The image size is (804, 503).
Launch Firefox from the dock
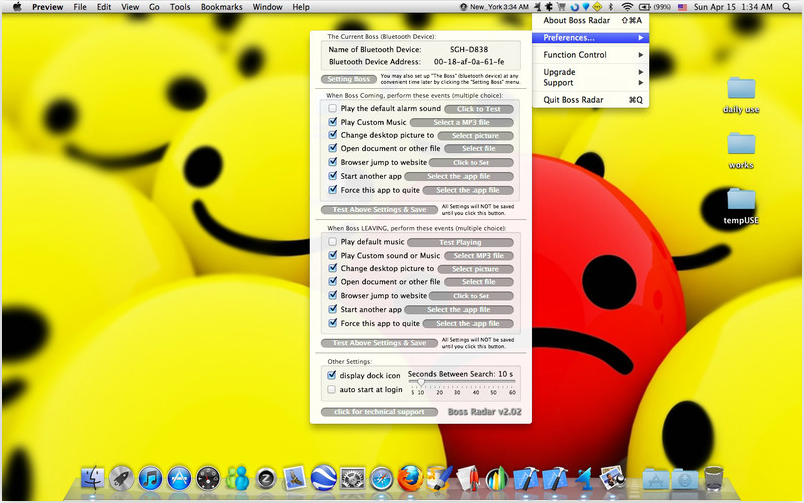410,478
